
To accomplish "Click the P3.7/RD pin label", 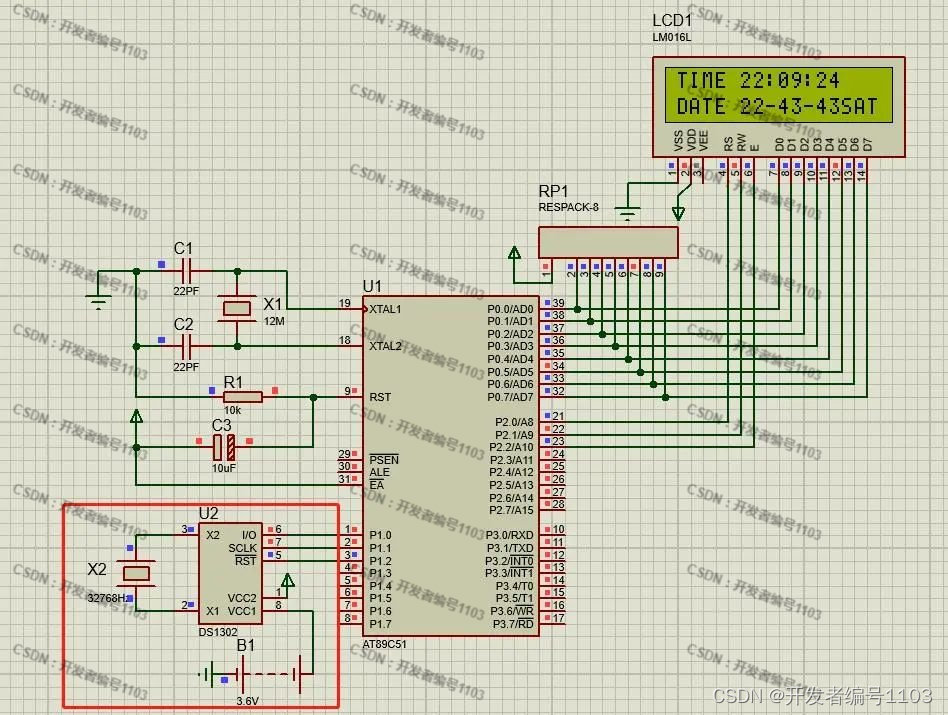I will (x=513, y=624).
